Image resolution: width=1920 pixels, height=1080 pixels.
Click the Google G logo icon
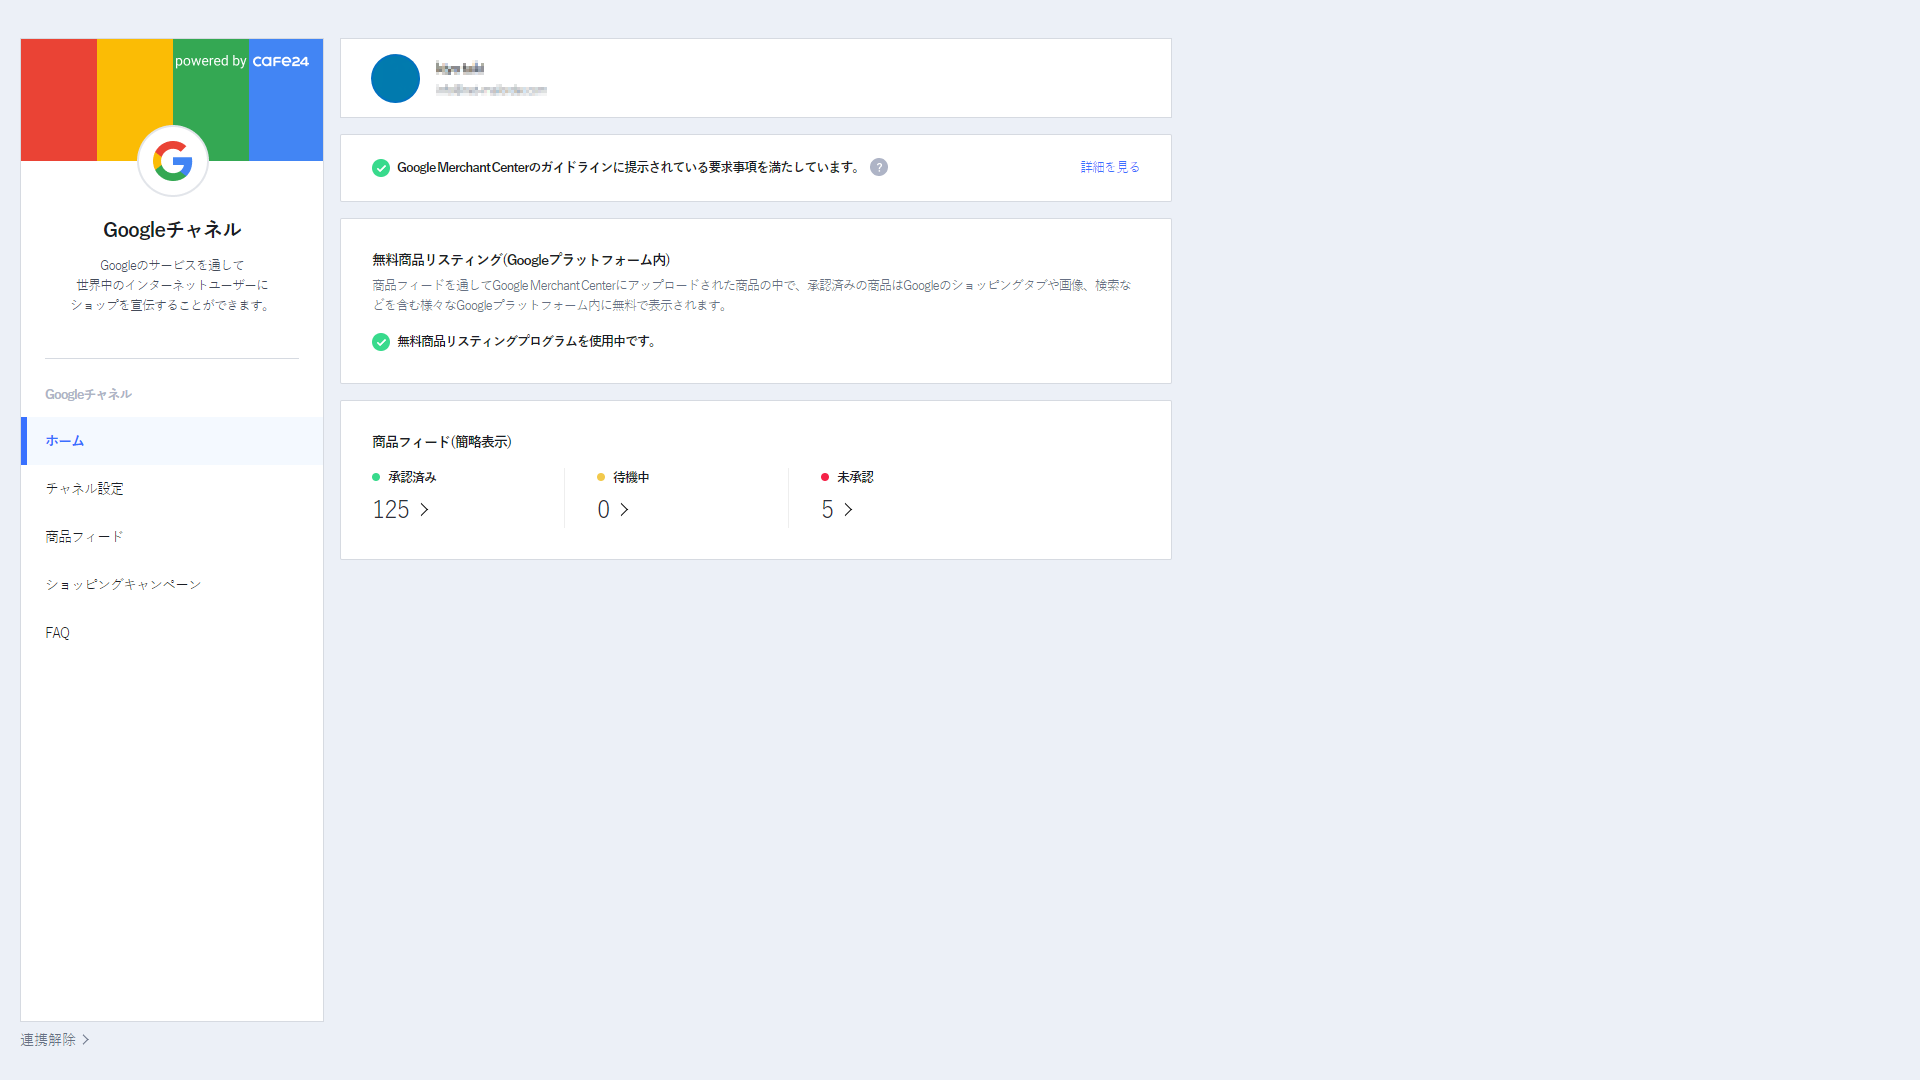(x=172, y=161)
